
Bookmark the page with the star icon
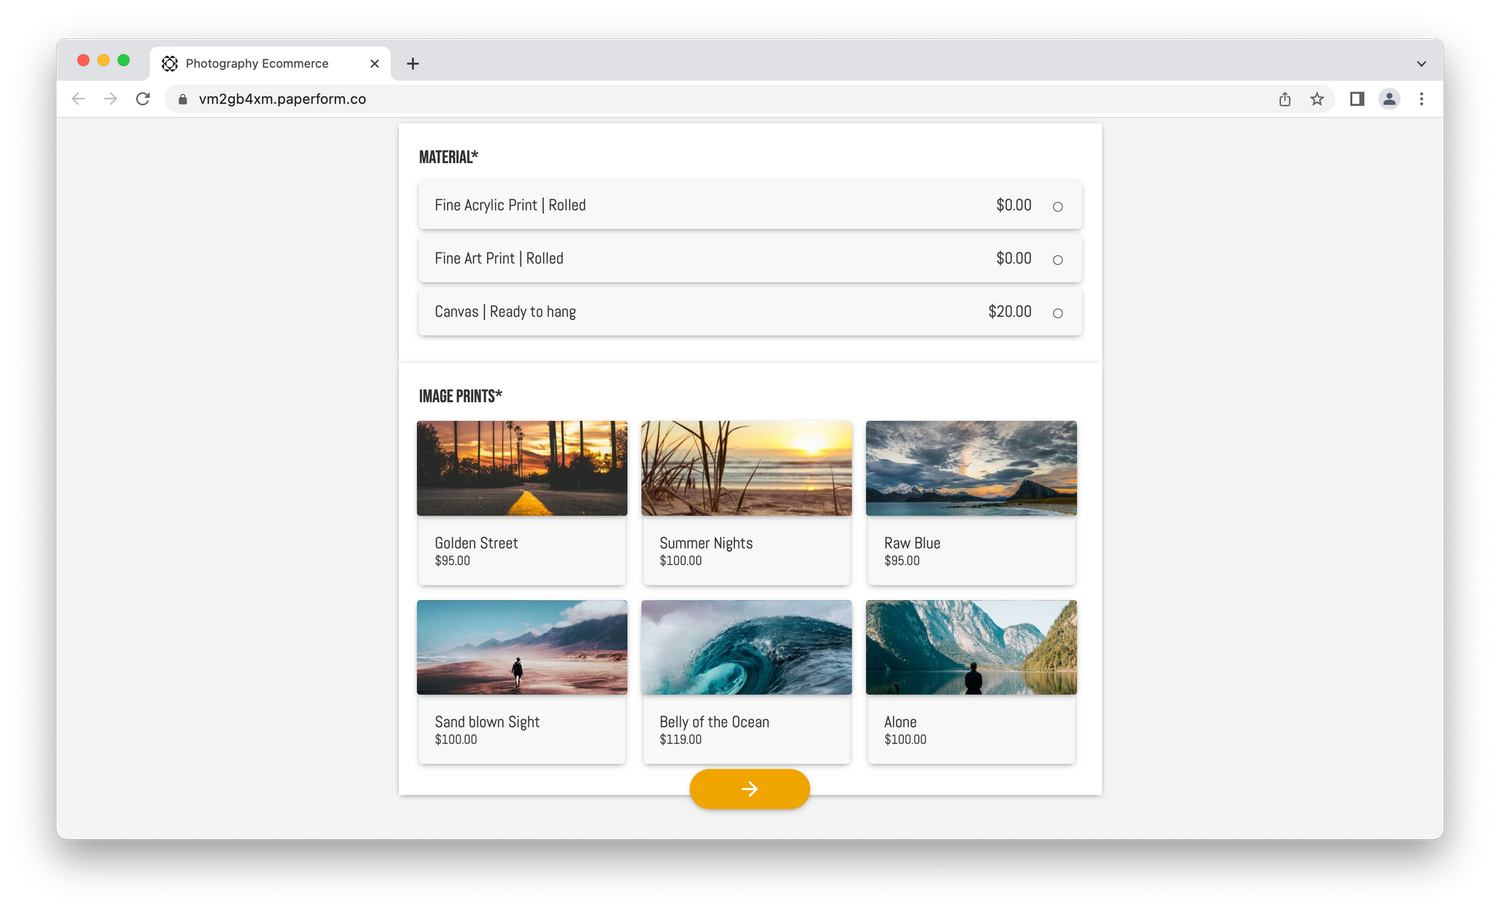click(x=1317, y=99)
